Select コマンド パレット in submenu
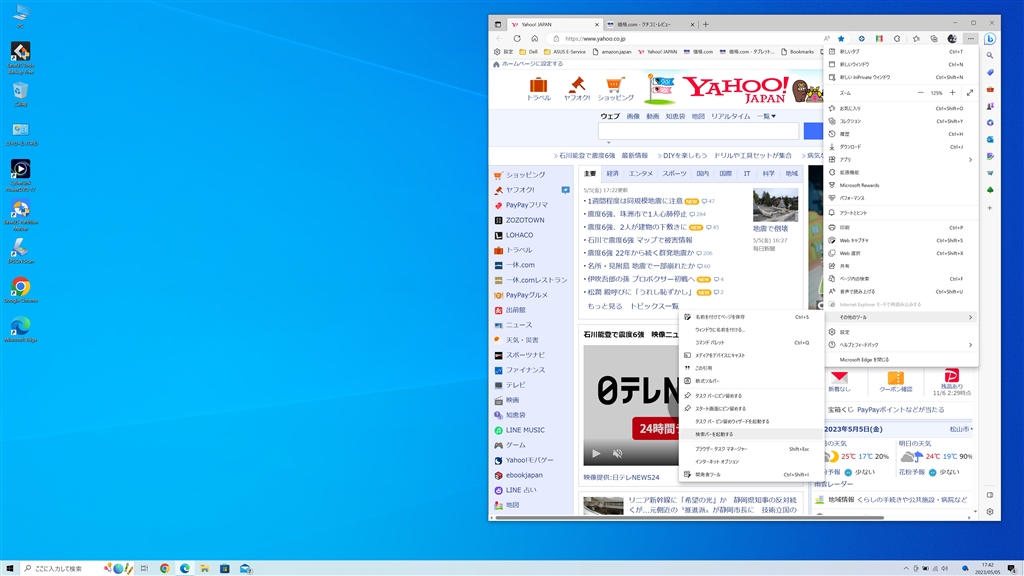Viewport: 1024px width, 576px height. coord(750,343)
